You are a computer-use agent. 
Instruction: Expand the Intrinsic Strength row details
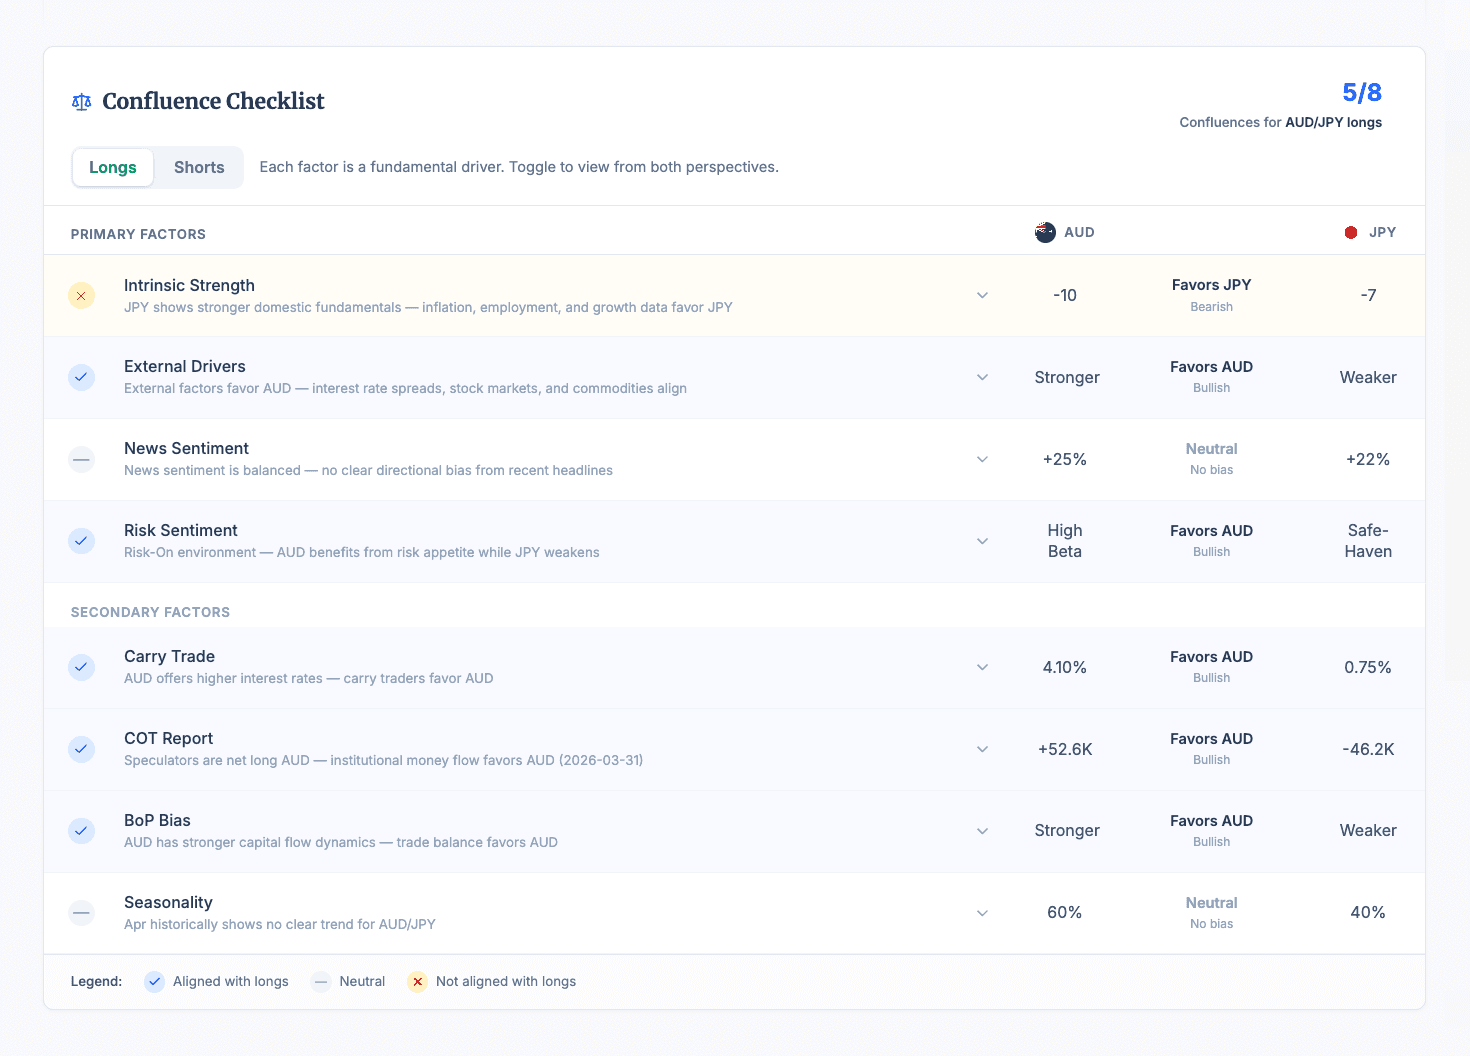[982, 295]
